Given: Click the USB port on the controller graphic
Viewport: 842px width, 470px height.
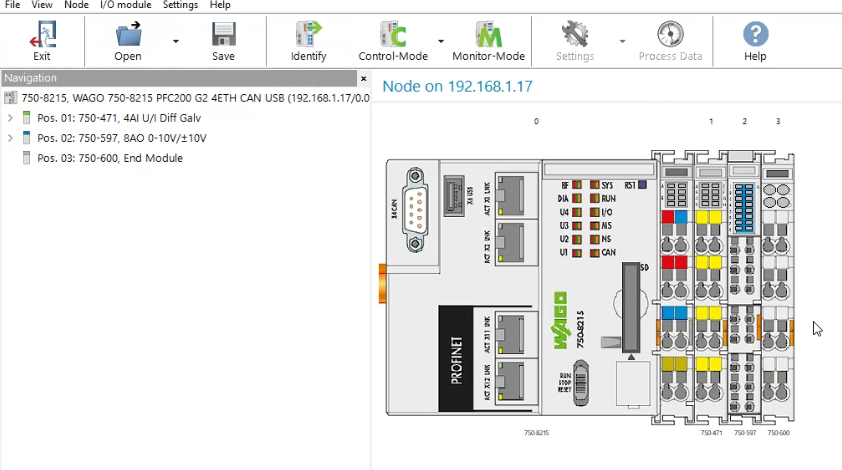Looking at the screenshot, I should point(454,196).
